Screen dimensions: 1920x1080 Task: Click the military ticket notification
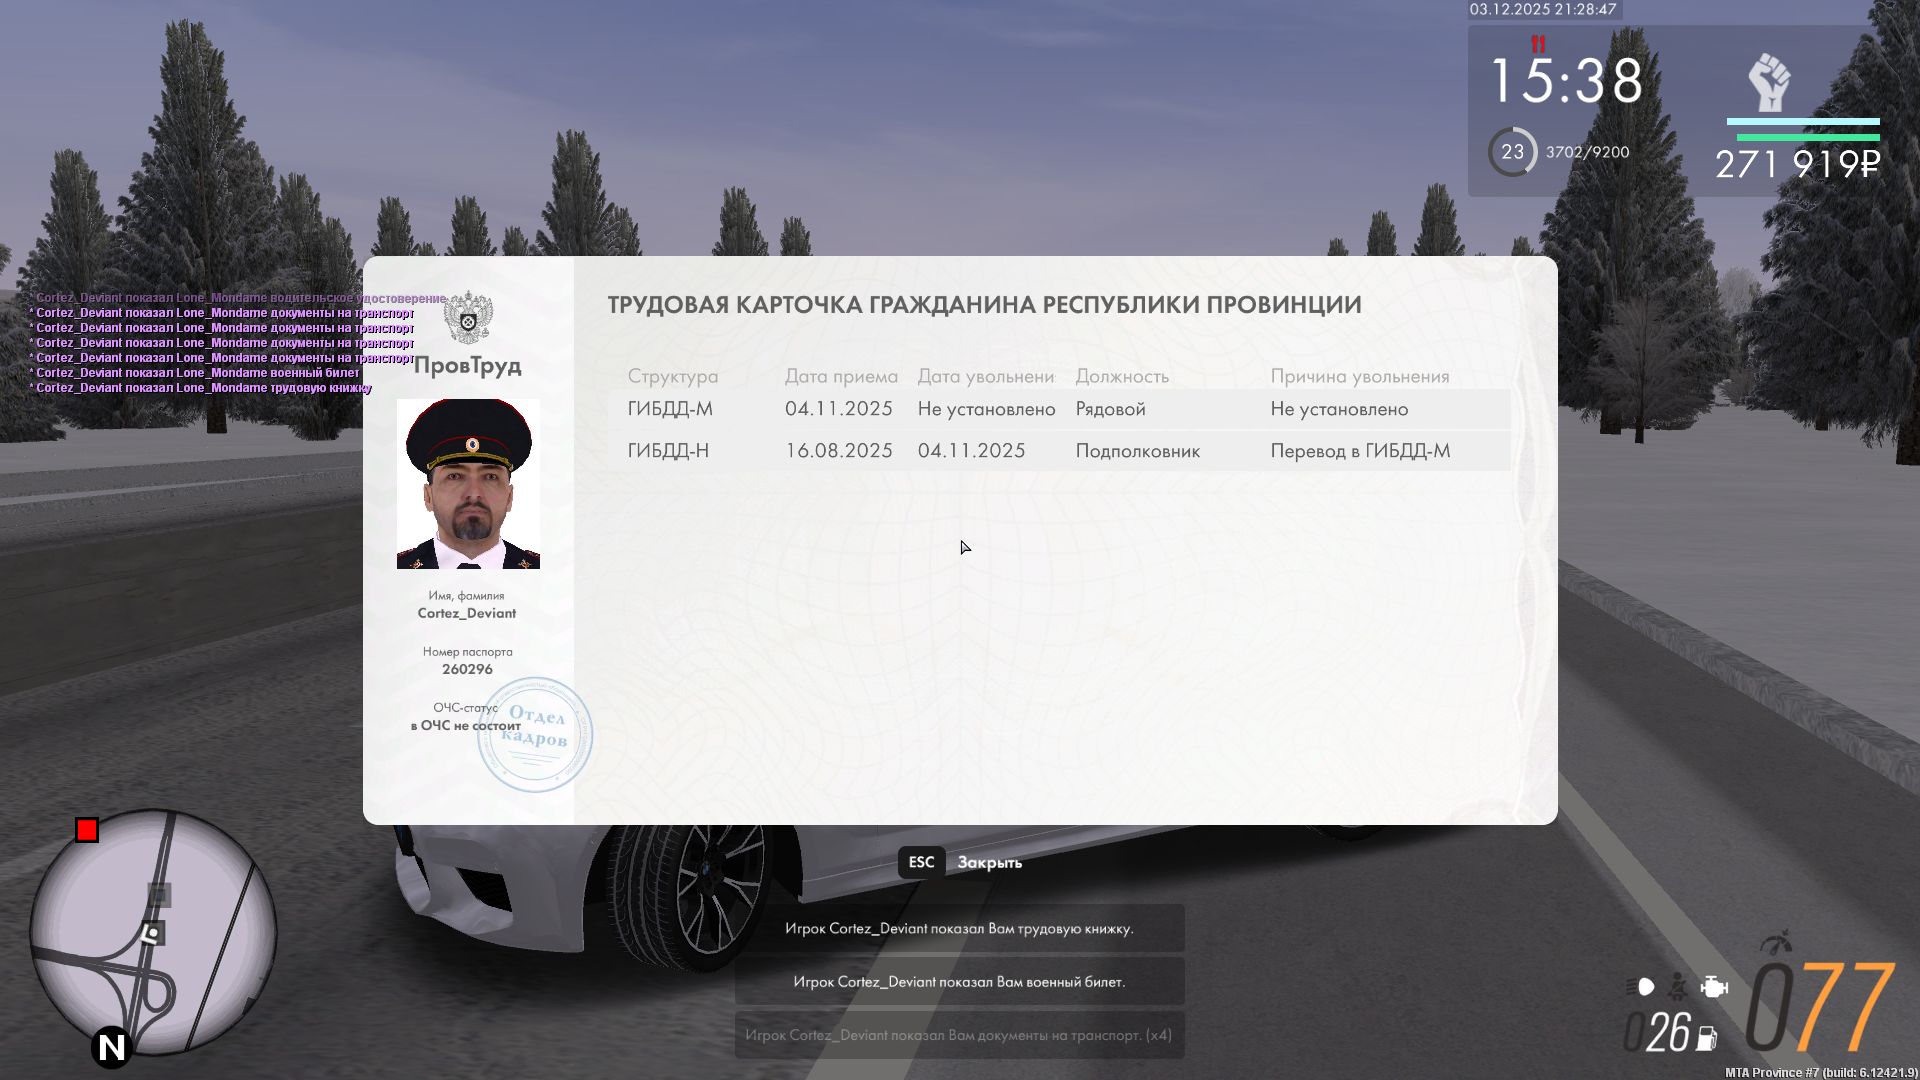pos(959,982)
